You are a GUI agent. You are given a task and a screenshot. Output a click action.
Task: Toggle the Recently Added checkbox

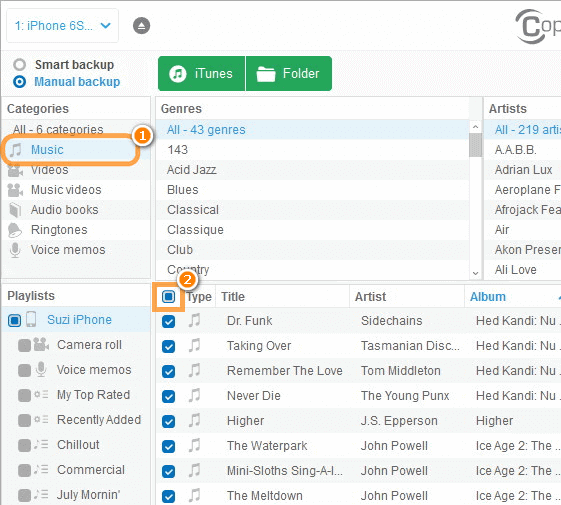[x=24, y=421]
